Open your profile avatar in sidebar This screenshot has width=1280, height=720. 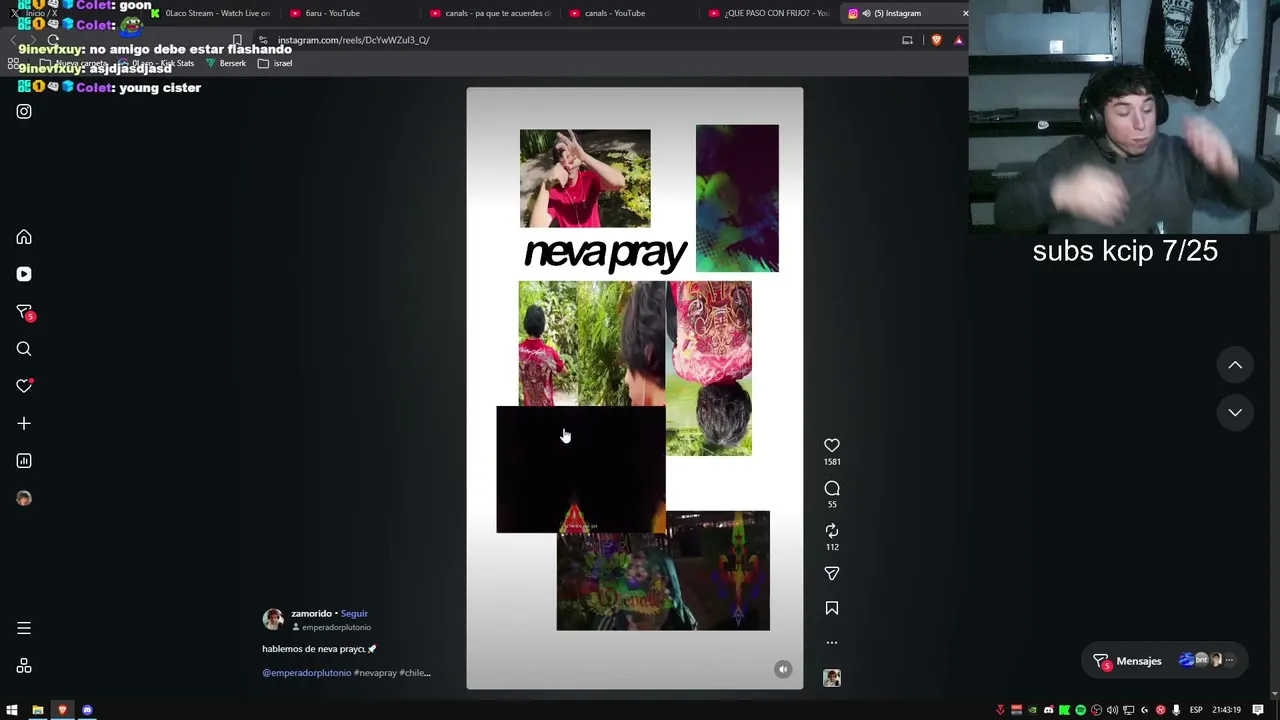click(24, 498)
